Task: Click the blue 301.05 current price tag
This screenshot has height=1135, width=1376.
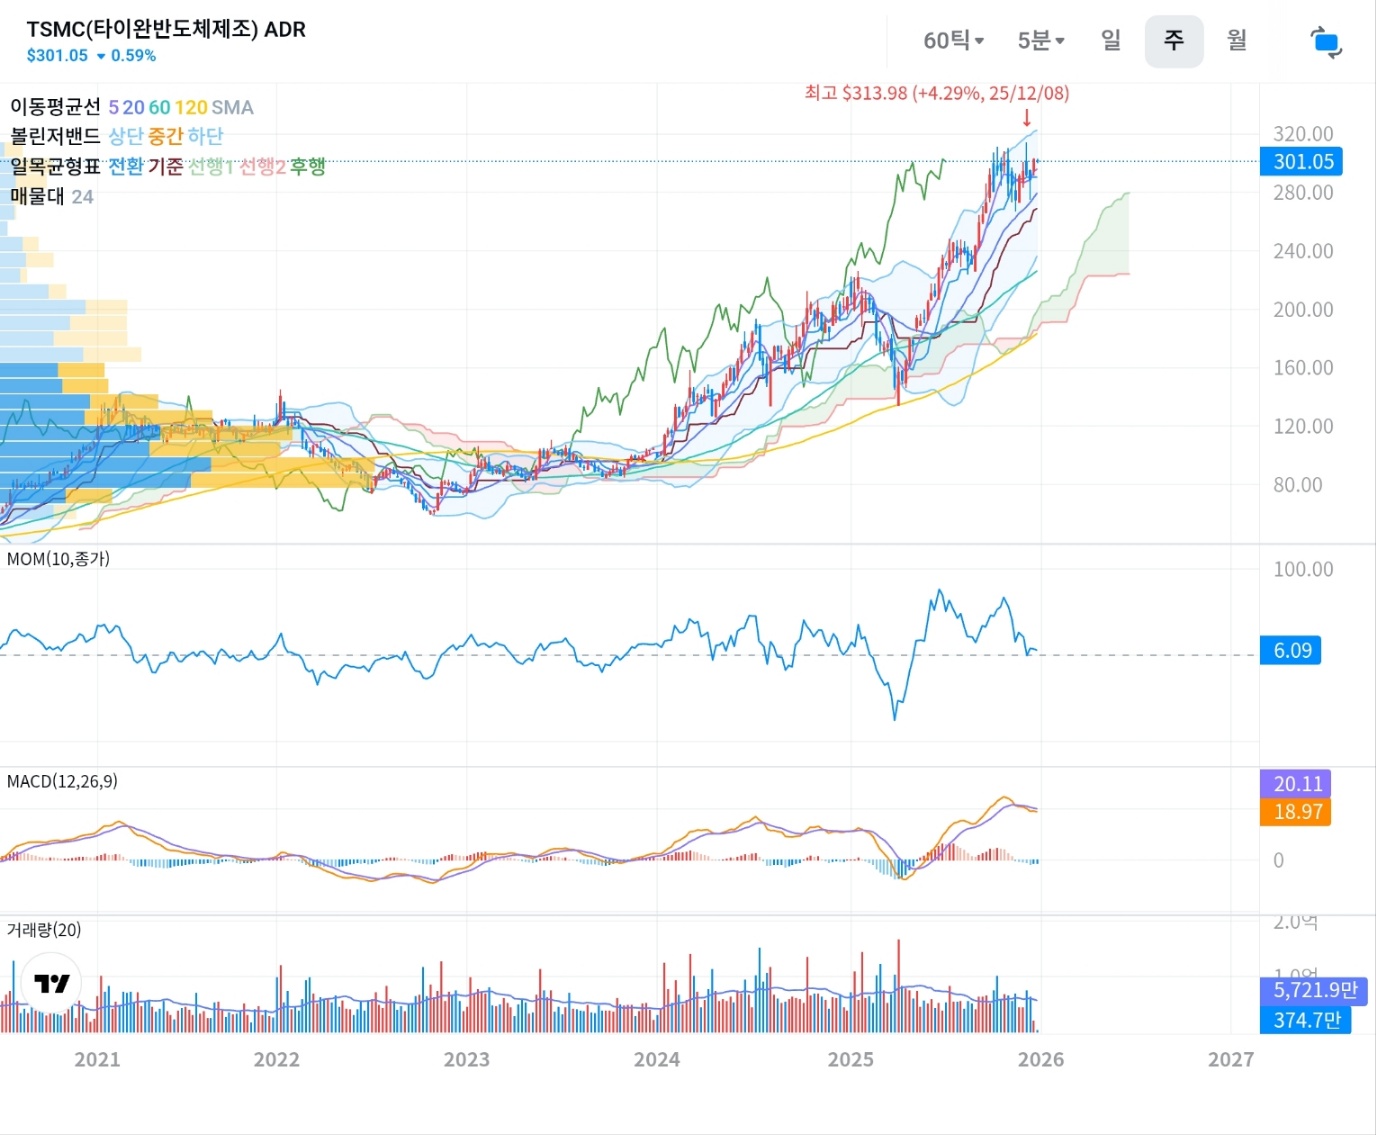Action: point(1301,162)
